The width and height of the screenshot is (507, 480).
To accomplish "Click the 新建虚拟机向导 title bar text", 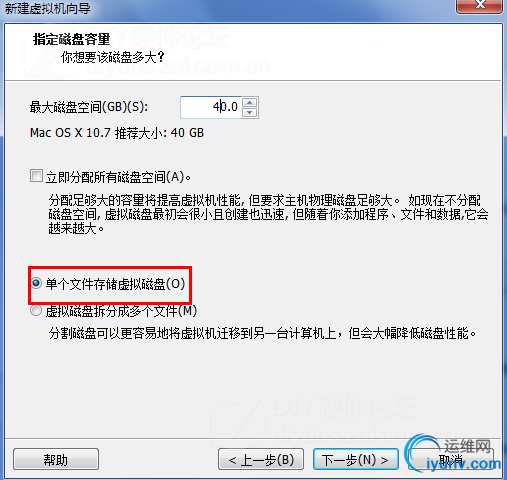I will pos(47,8).
